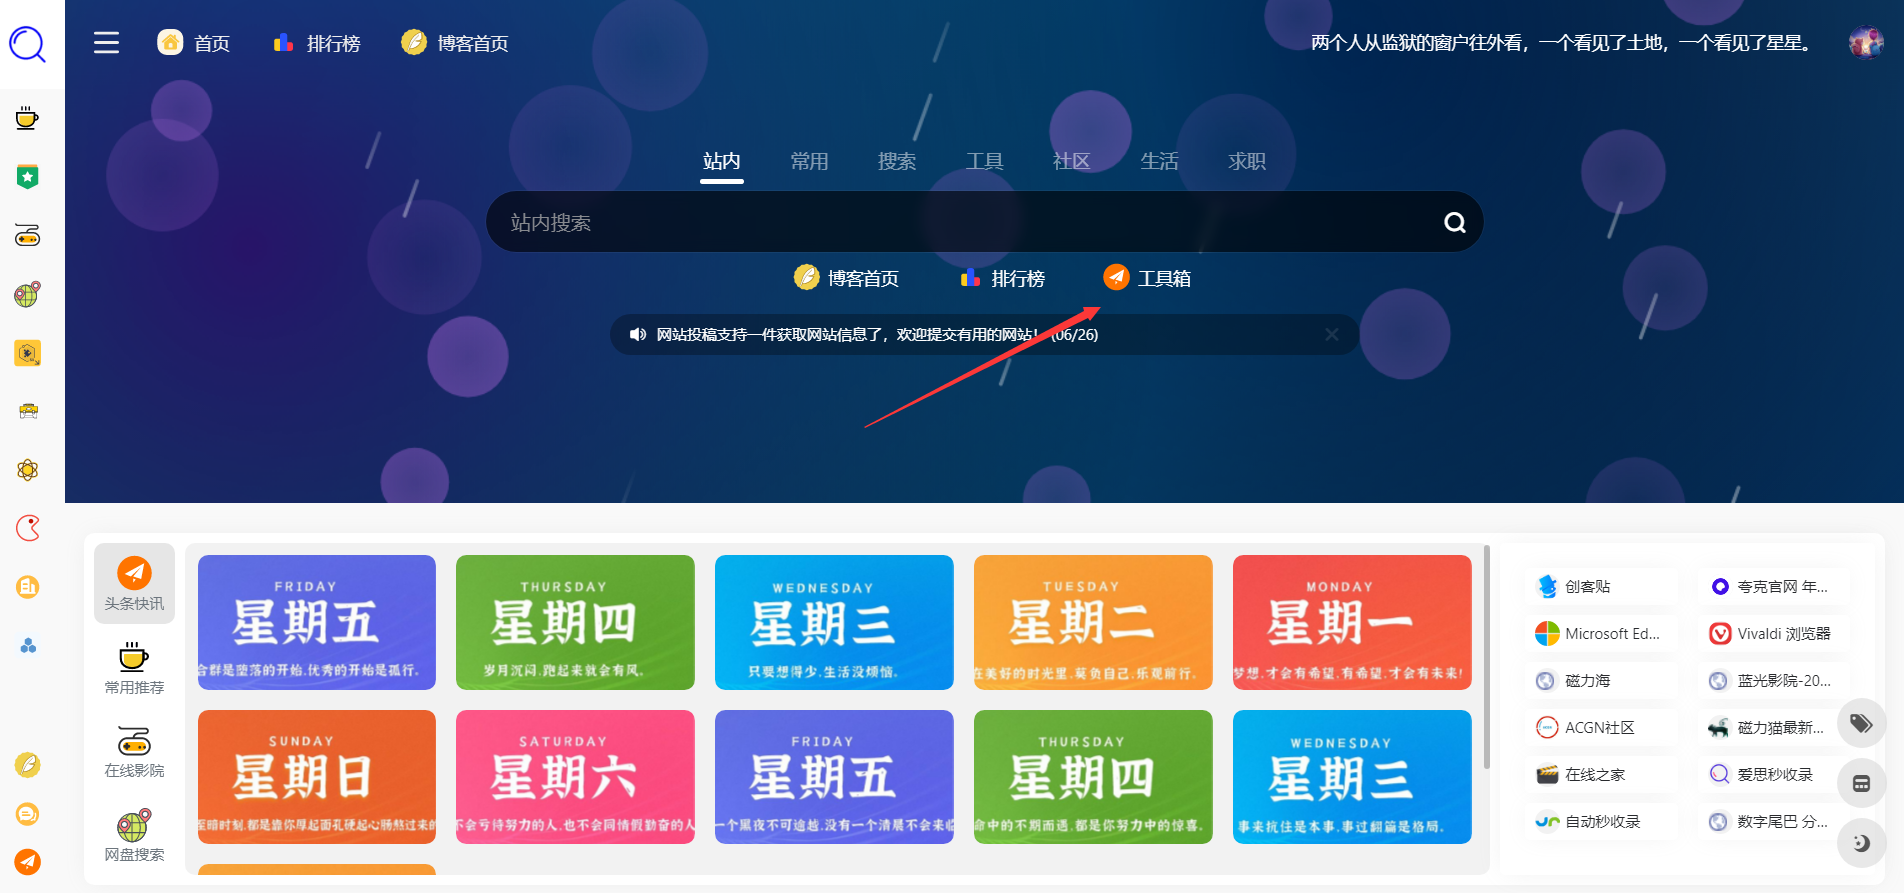This screenshot has height=893, width=1904.
Task: Open the hamburger menu in top bar
Action: coord(106,43)
